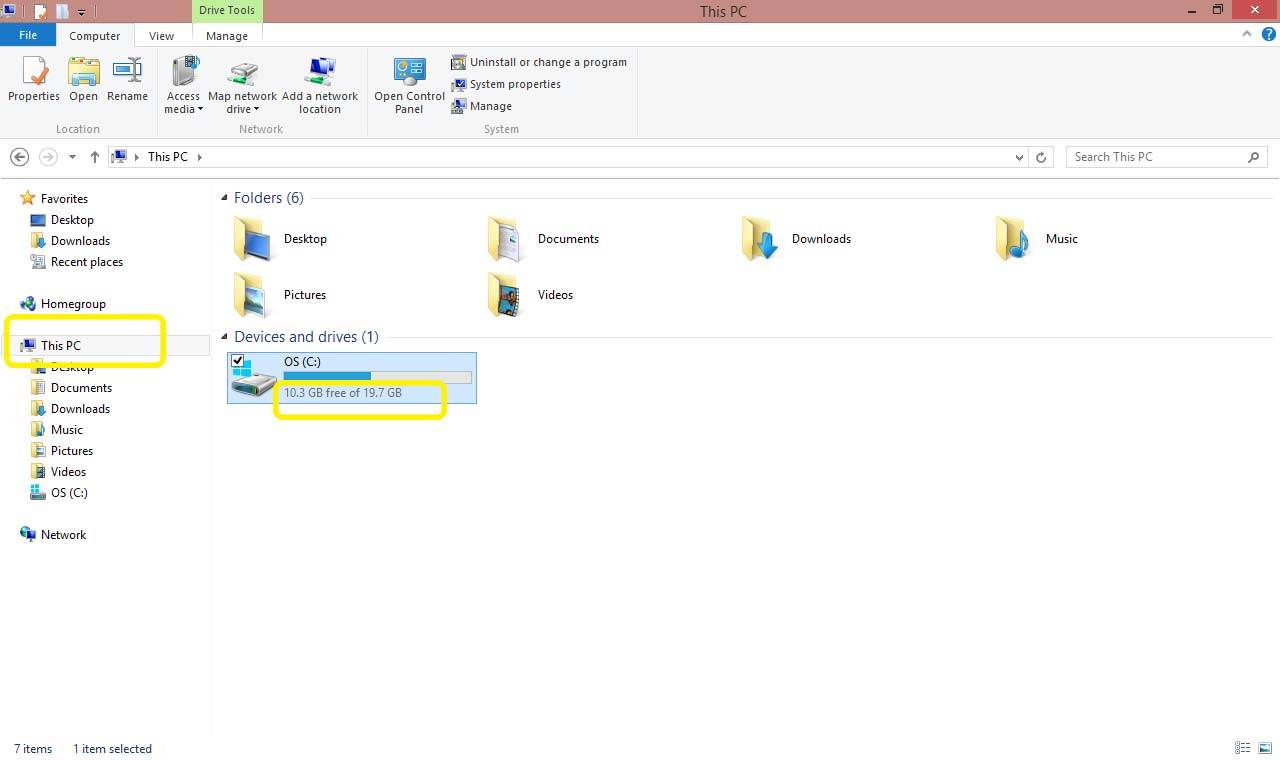Switch to Details view in status bar
Viewport: 1280px width, 760px height.
tap(1242, 748)
